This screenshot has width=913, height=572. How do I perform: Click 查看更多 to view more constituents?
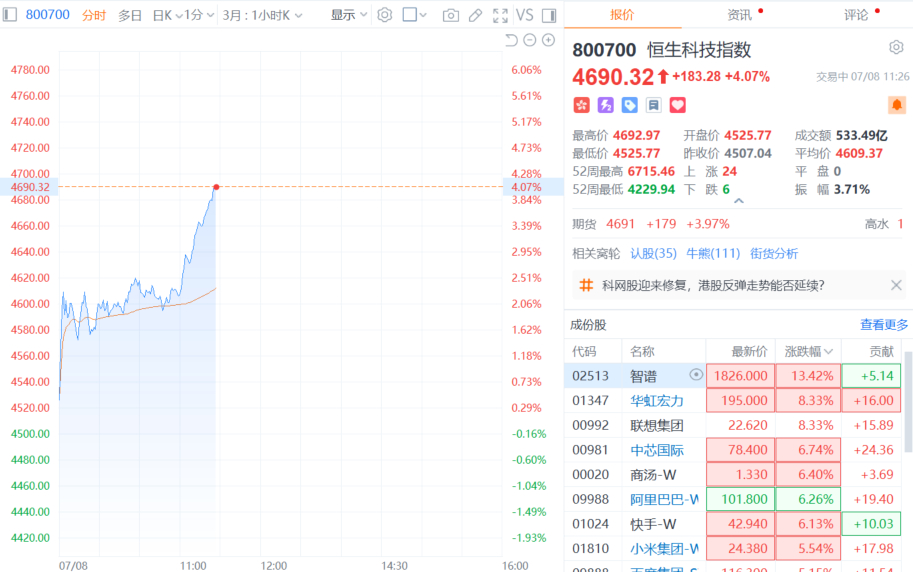pos(884,325)
